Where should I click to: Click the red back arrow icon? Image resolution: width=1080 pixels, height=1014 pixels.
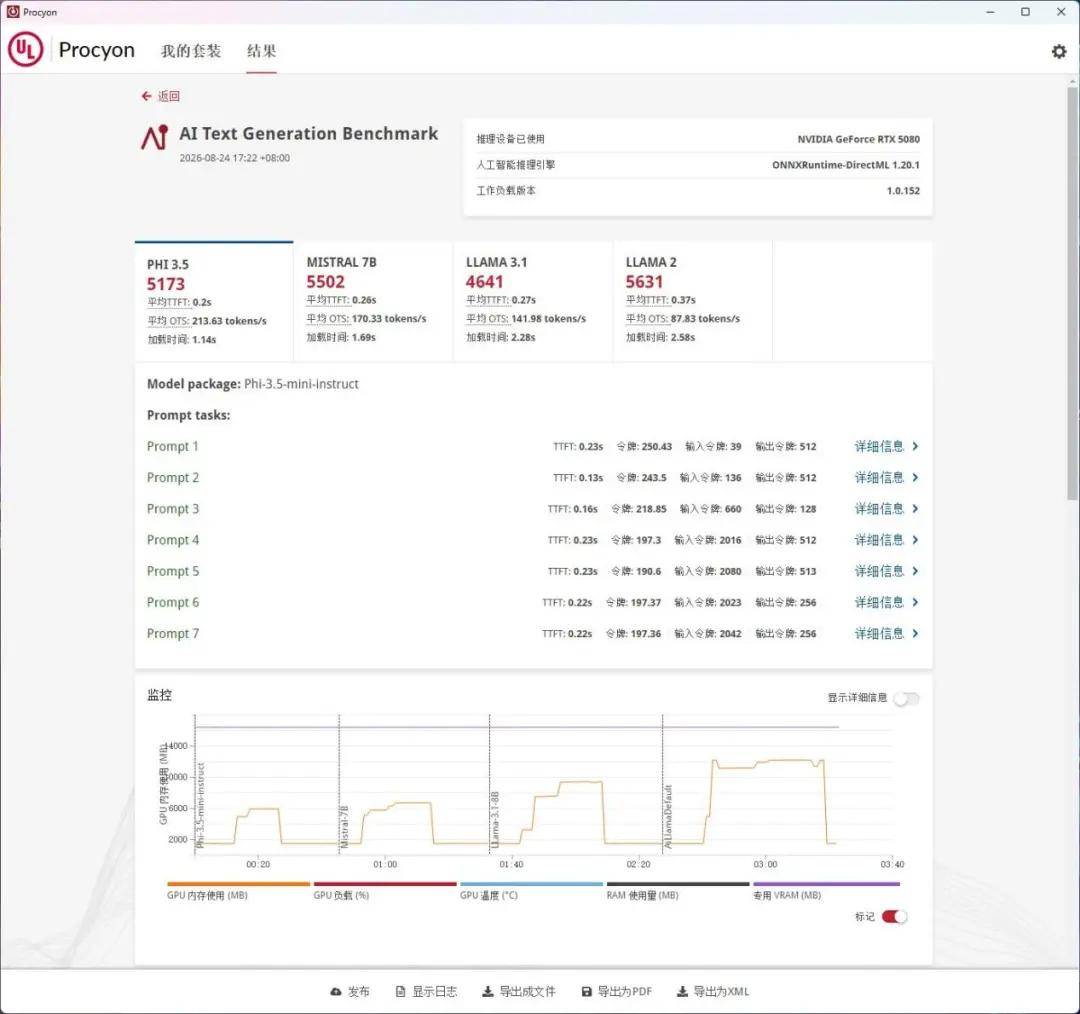point(146,96)
